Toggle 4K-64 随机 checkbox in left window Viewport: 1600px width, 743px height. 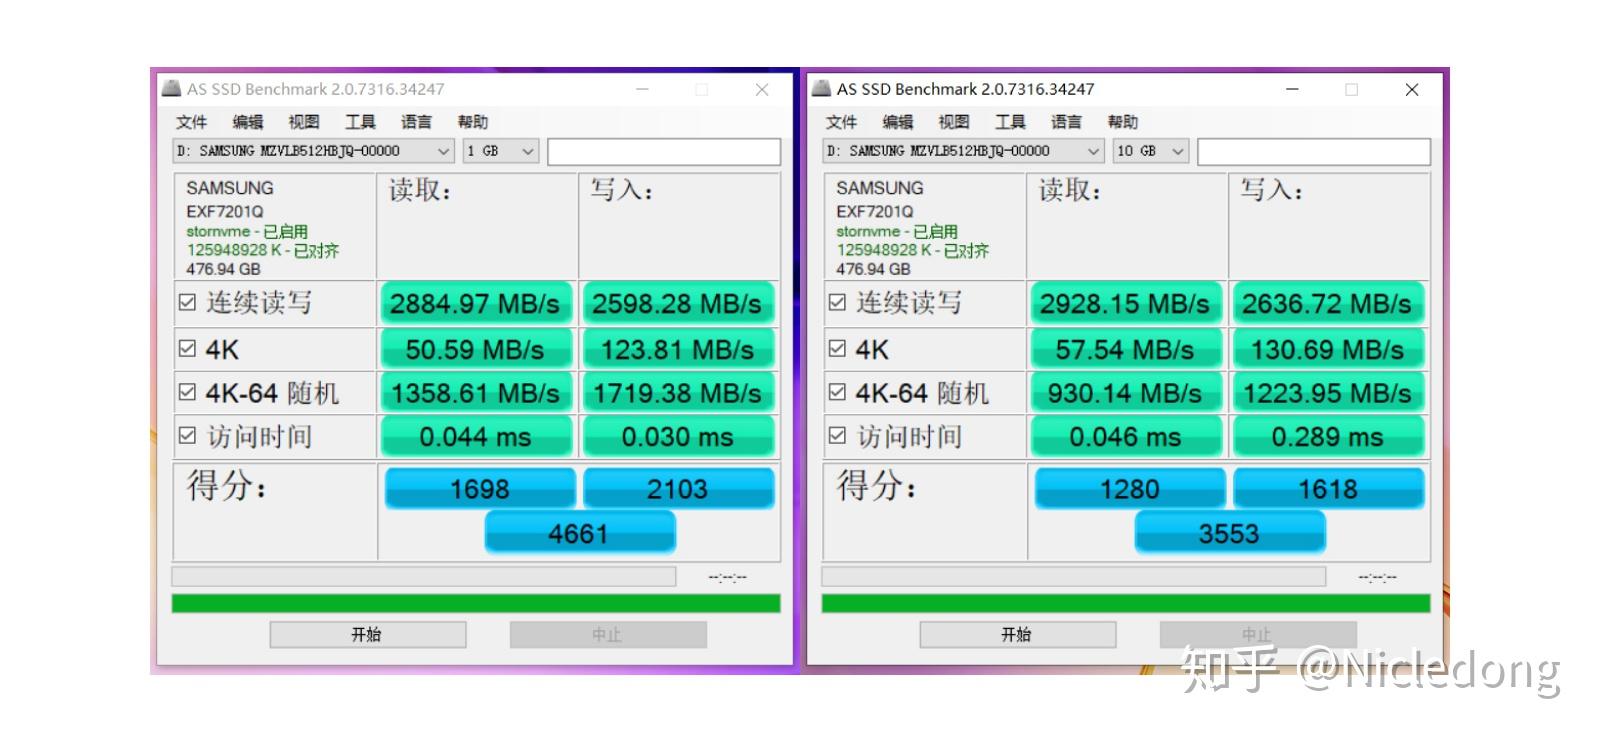click(x=187, y=392)
